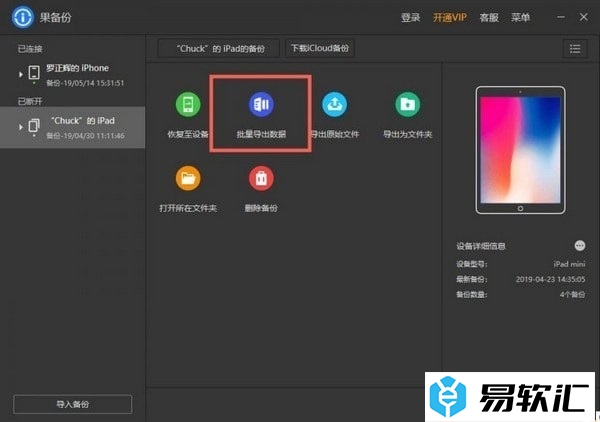Click the 导出原始文件 export original files icon
The image size is (600, 422).
334,104
